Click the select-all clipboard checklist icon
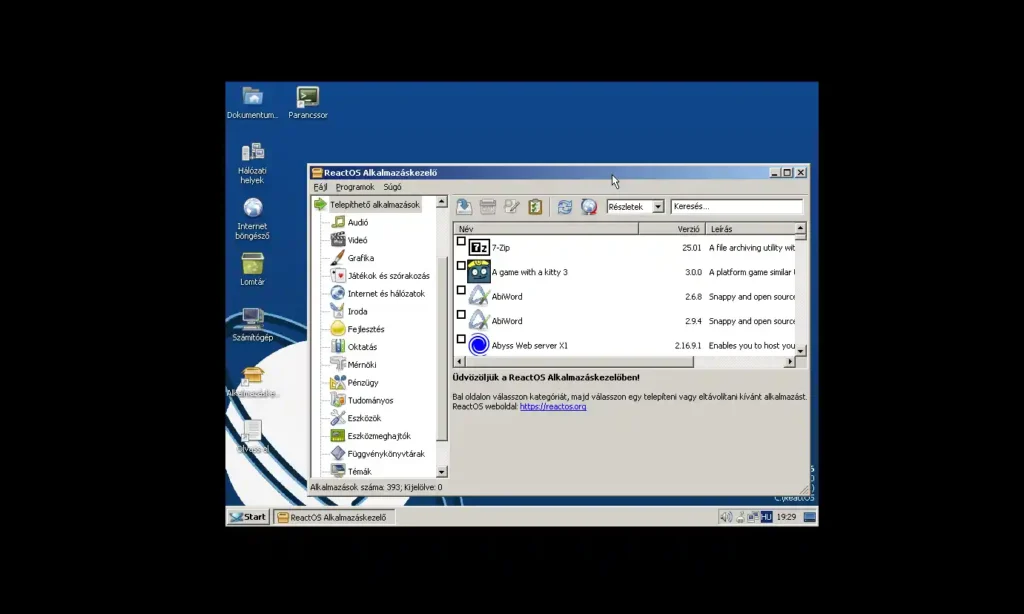The width and height of the screenshot is (1024, 614). click(535, 206)
